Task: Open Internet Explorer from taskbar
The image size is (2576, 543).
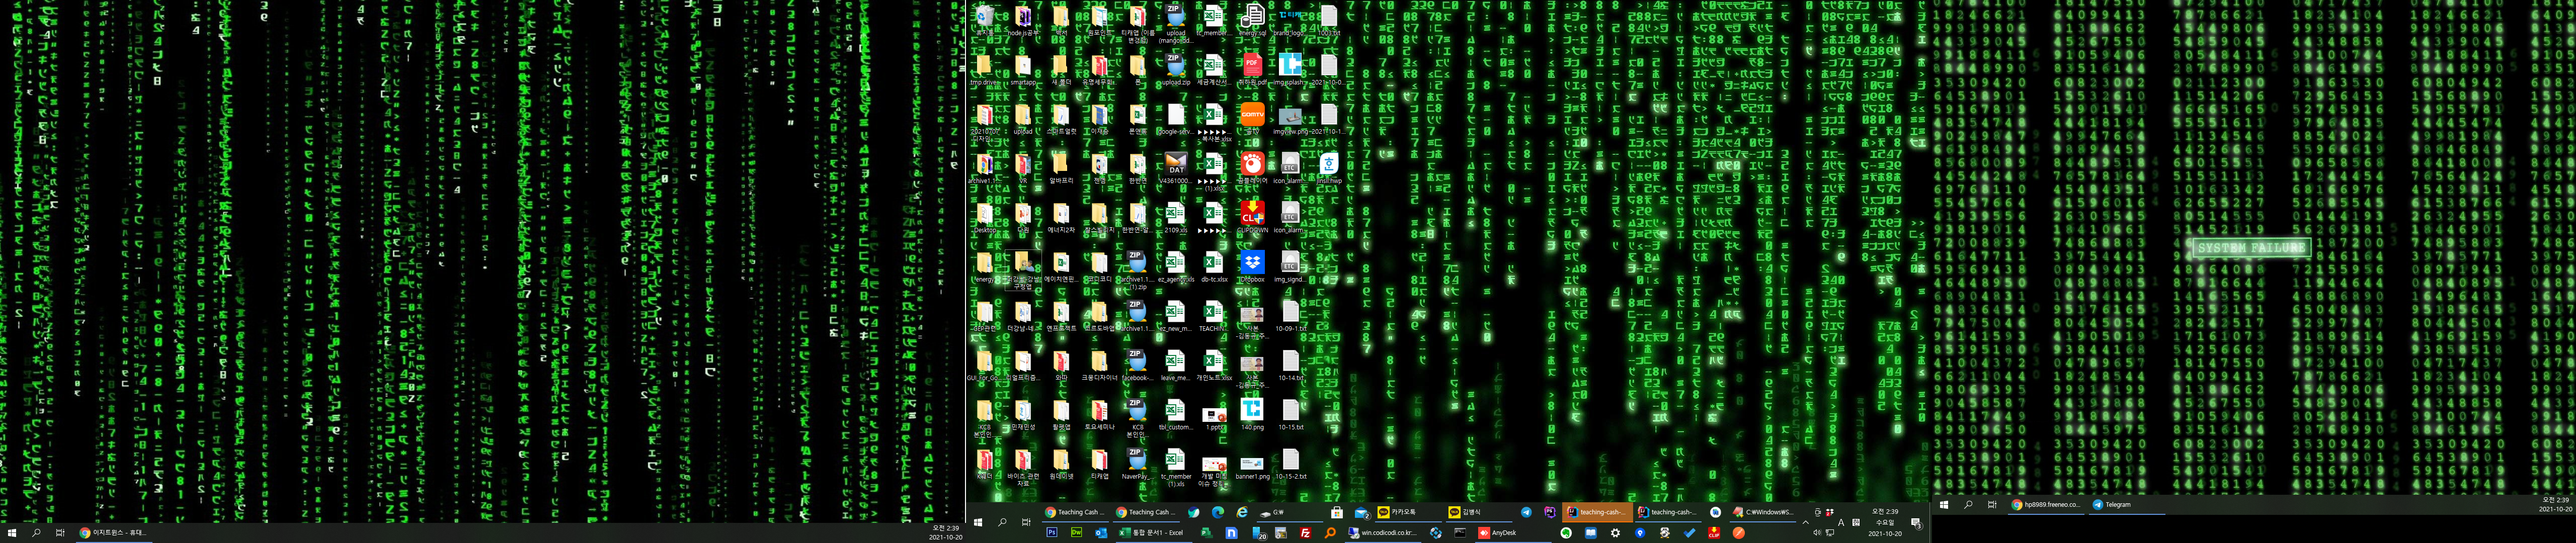Action: (1242, 512)
